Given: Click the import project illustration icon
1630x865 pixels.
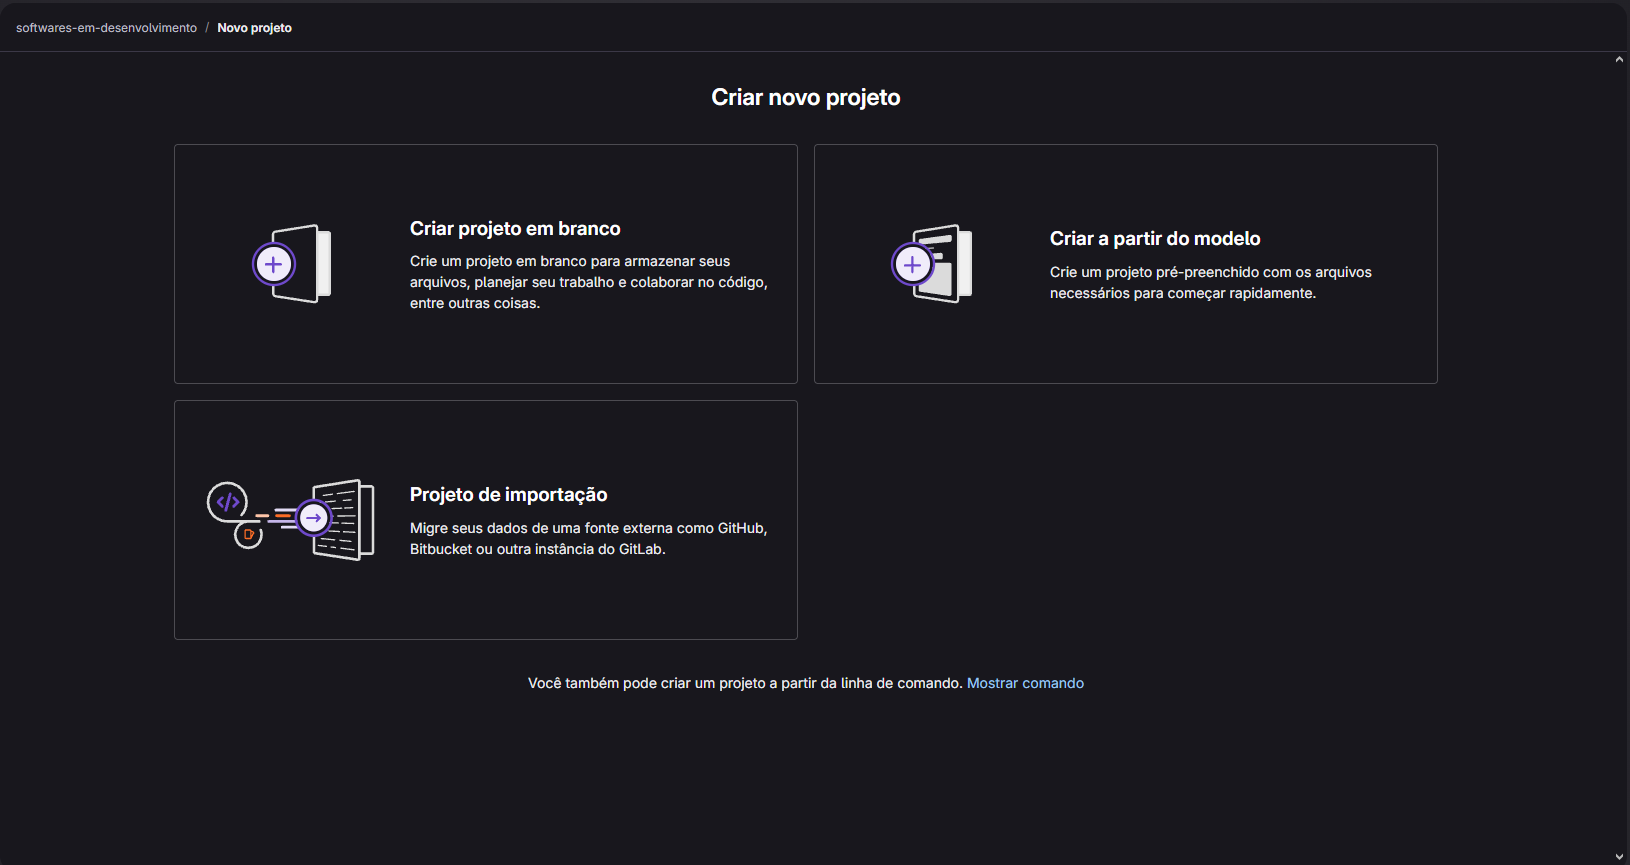Looking at the screenshot, I should pos(291,520).
